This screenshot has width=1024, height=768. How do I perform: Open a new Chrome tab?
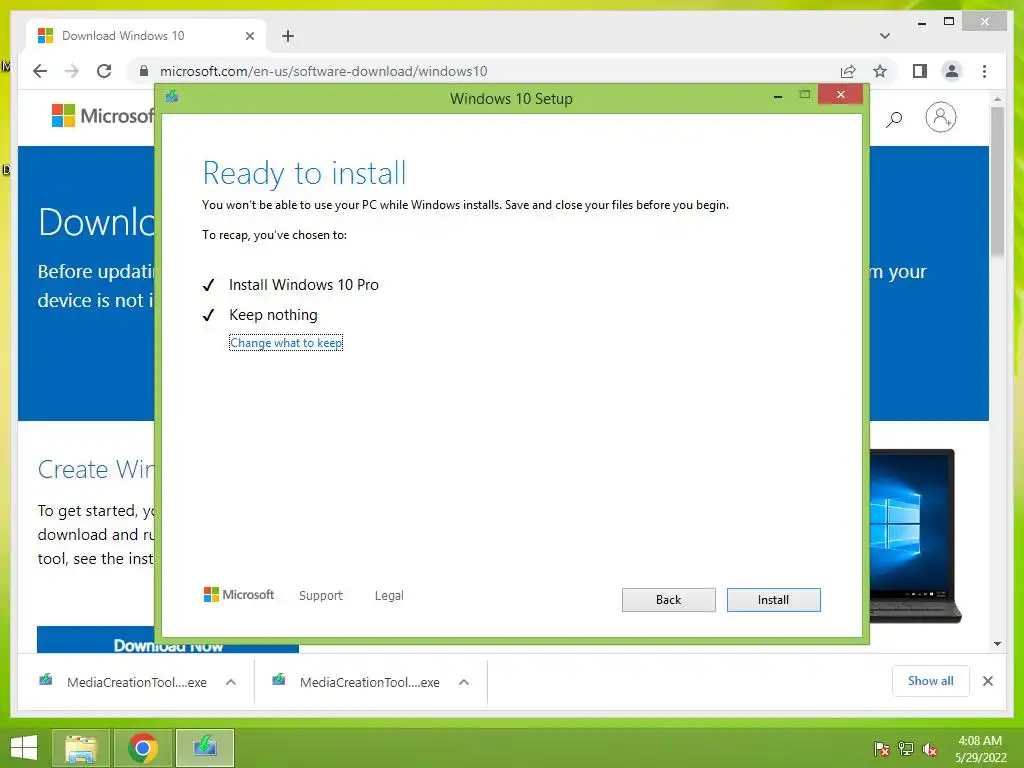(288, 36)
